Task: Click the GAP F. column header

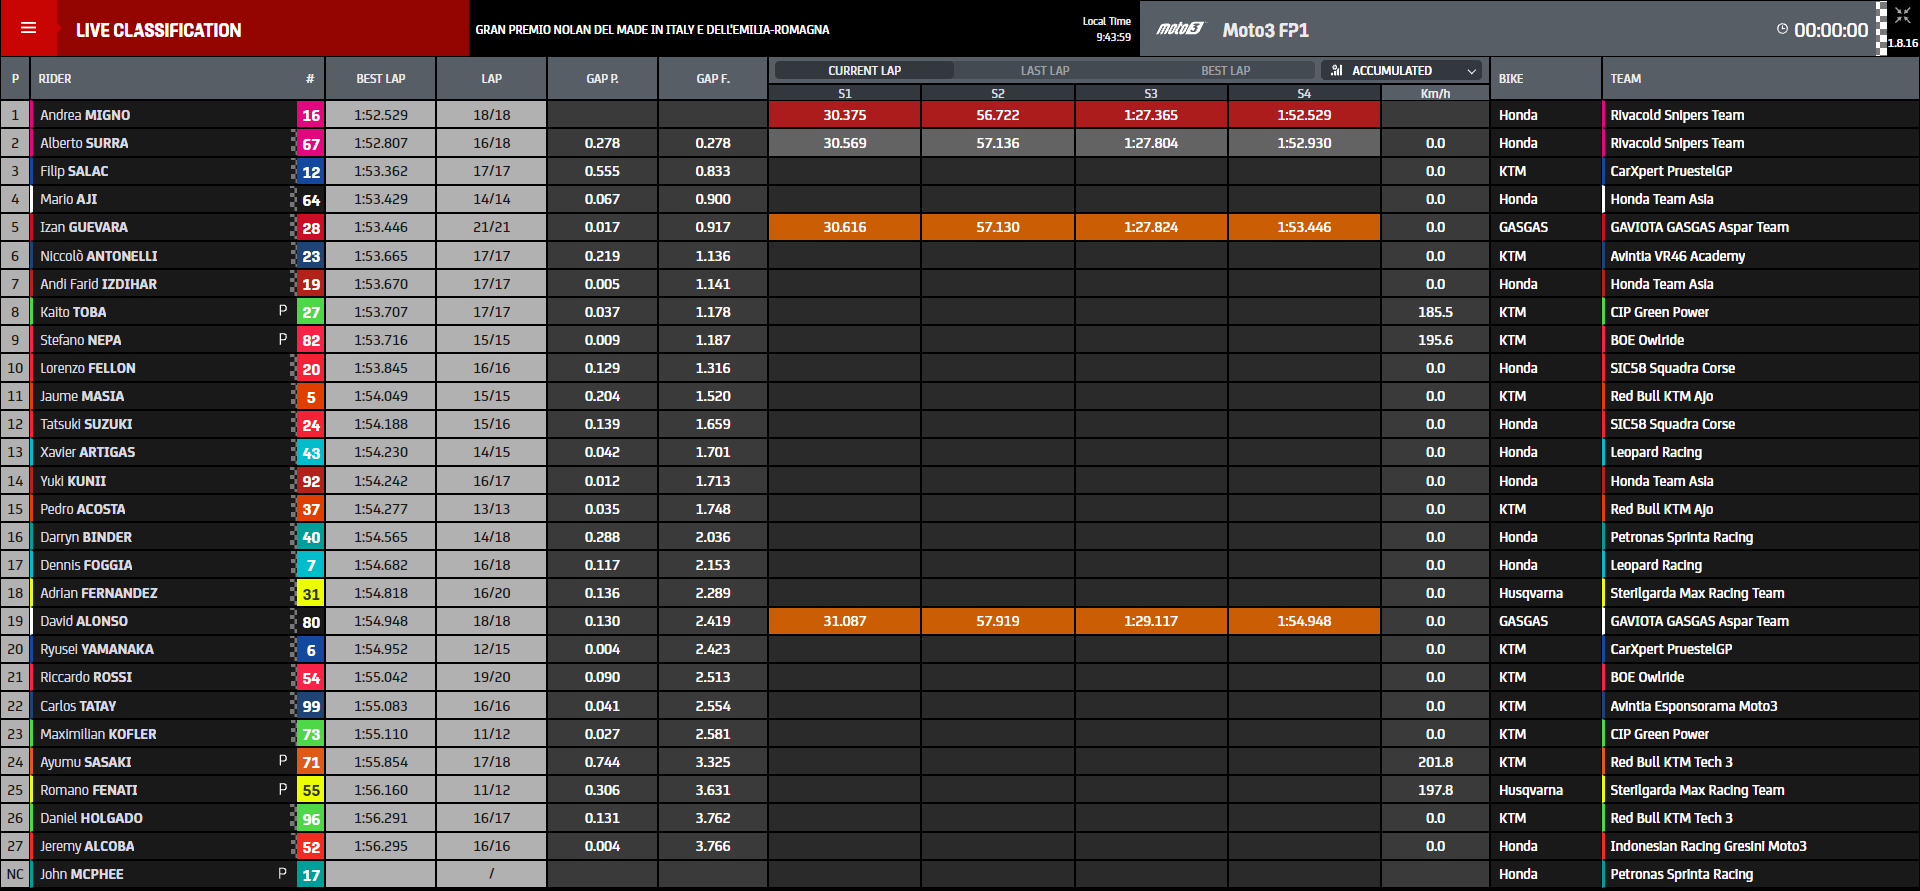Action: tap(713, 78)
